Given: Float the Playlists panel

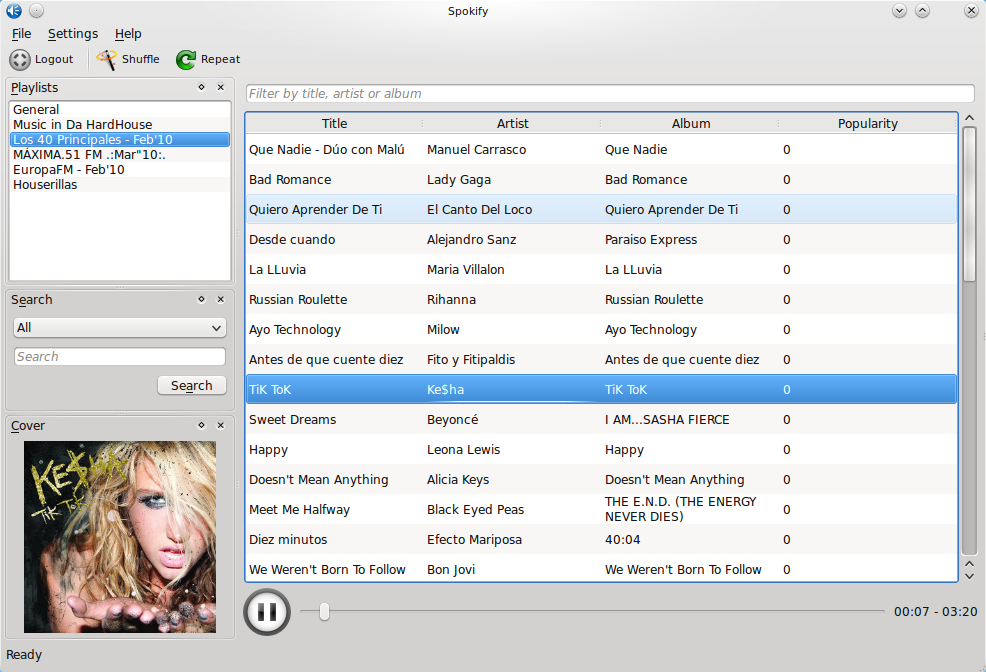Looking at the screenshot, I should (201, 88).
